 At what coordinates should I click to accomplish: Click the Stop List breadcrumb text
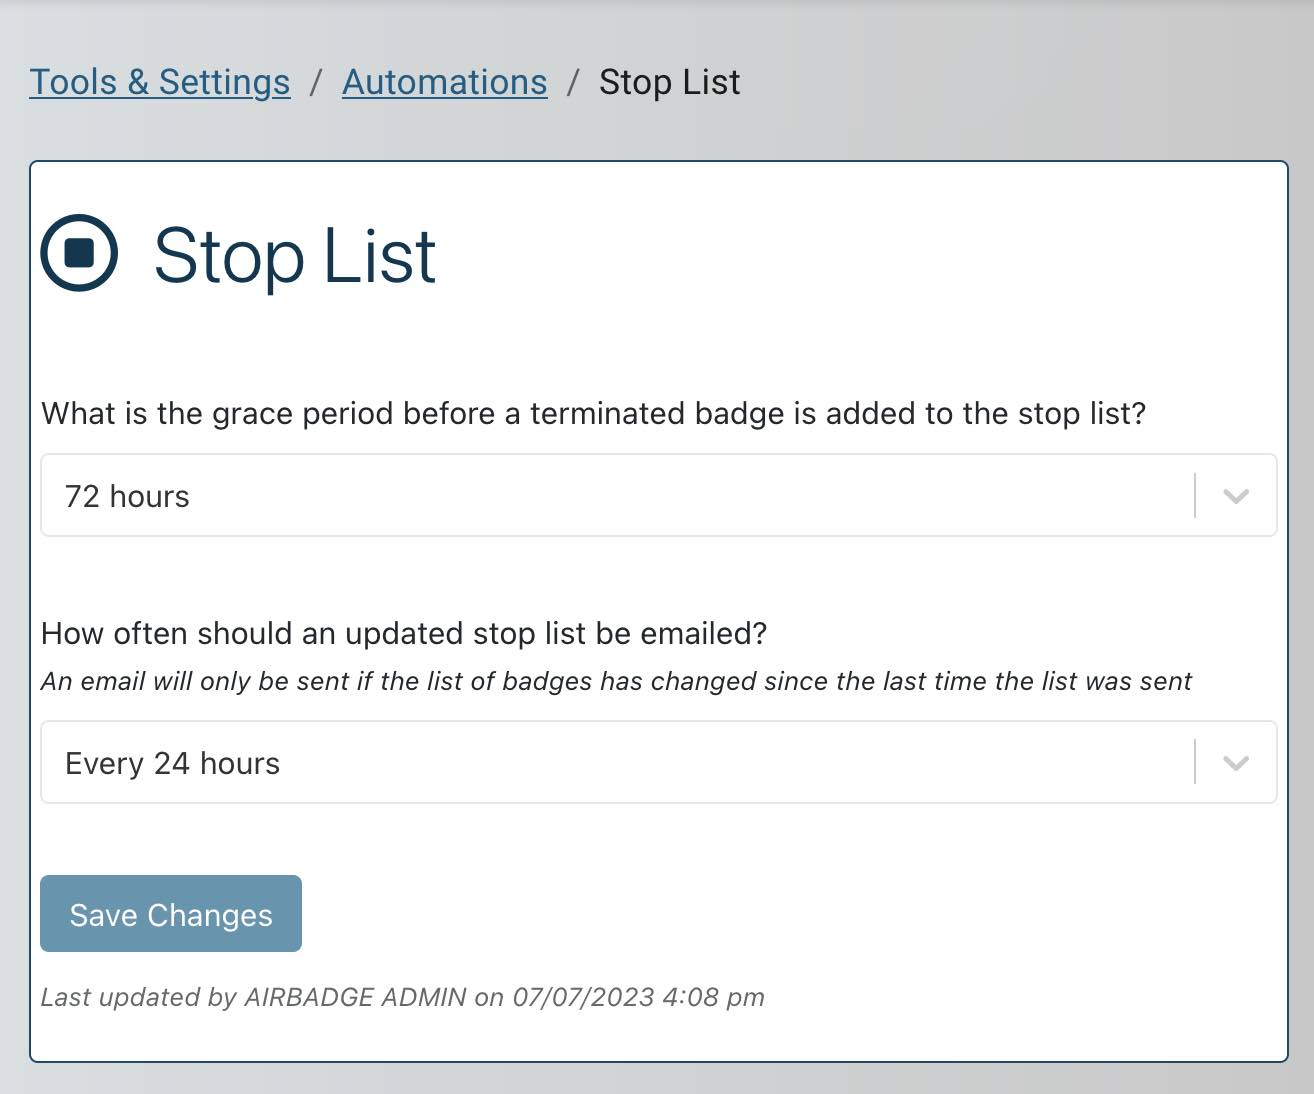click(x=669, y=82)
